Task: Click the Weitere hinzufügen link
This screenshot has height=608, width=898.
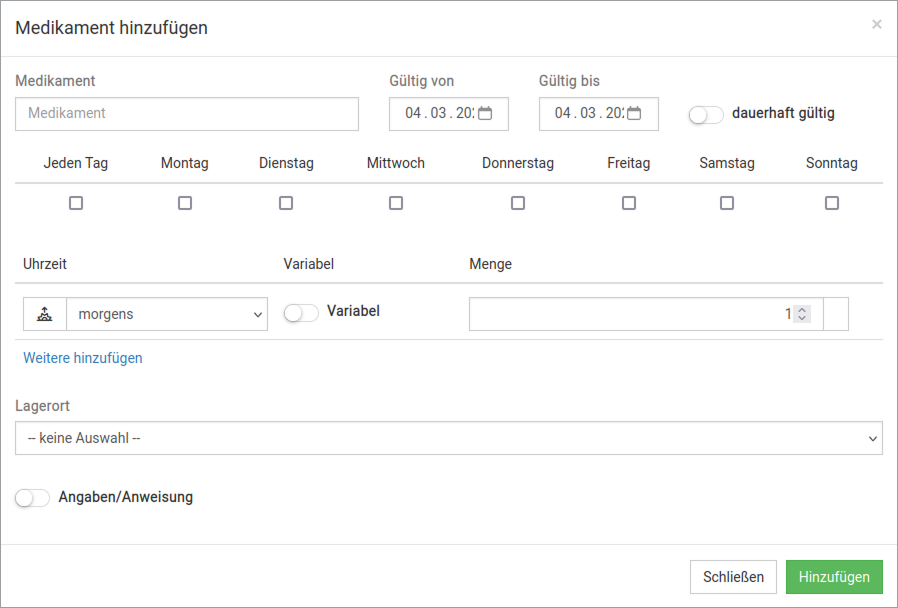Action: click(x=83, y=358)
